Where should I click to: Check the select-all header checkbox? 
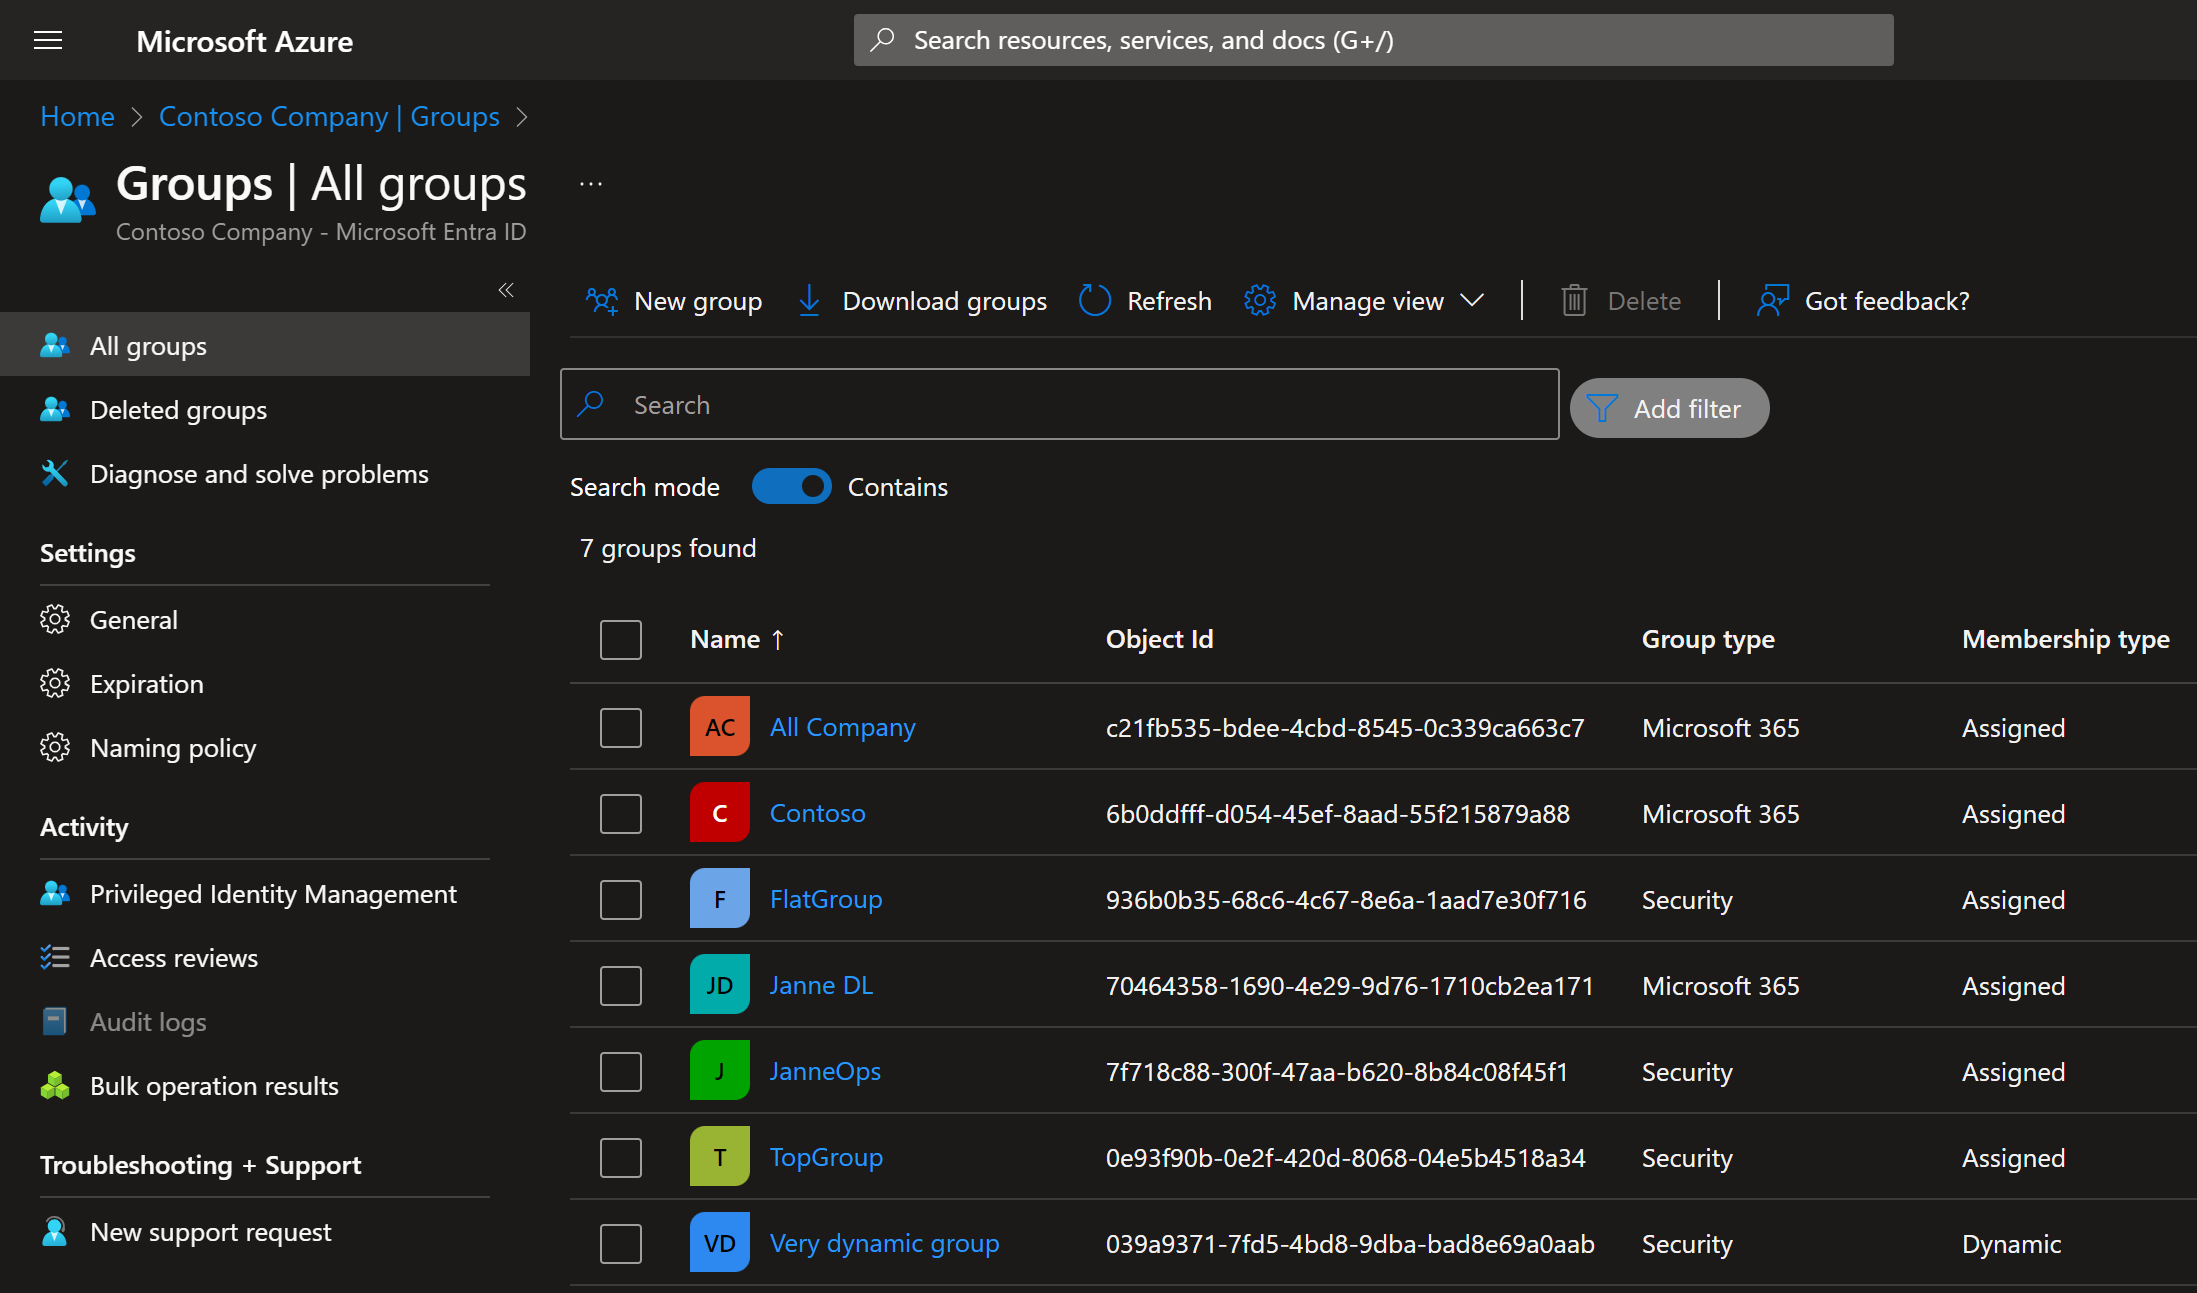[x=621, y=640]
